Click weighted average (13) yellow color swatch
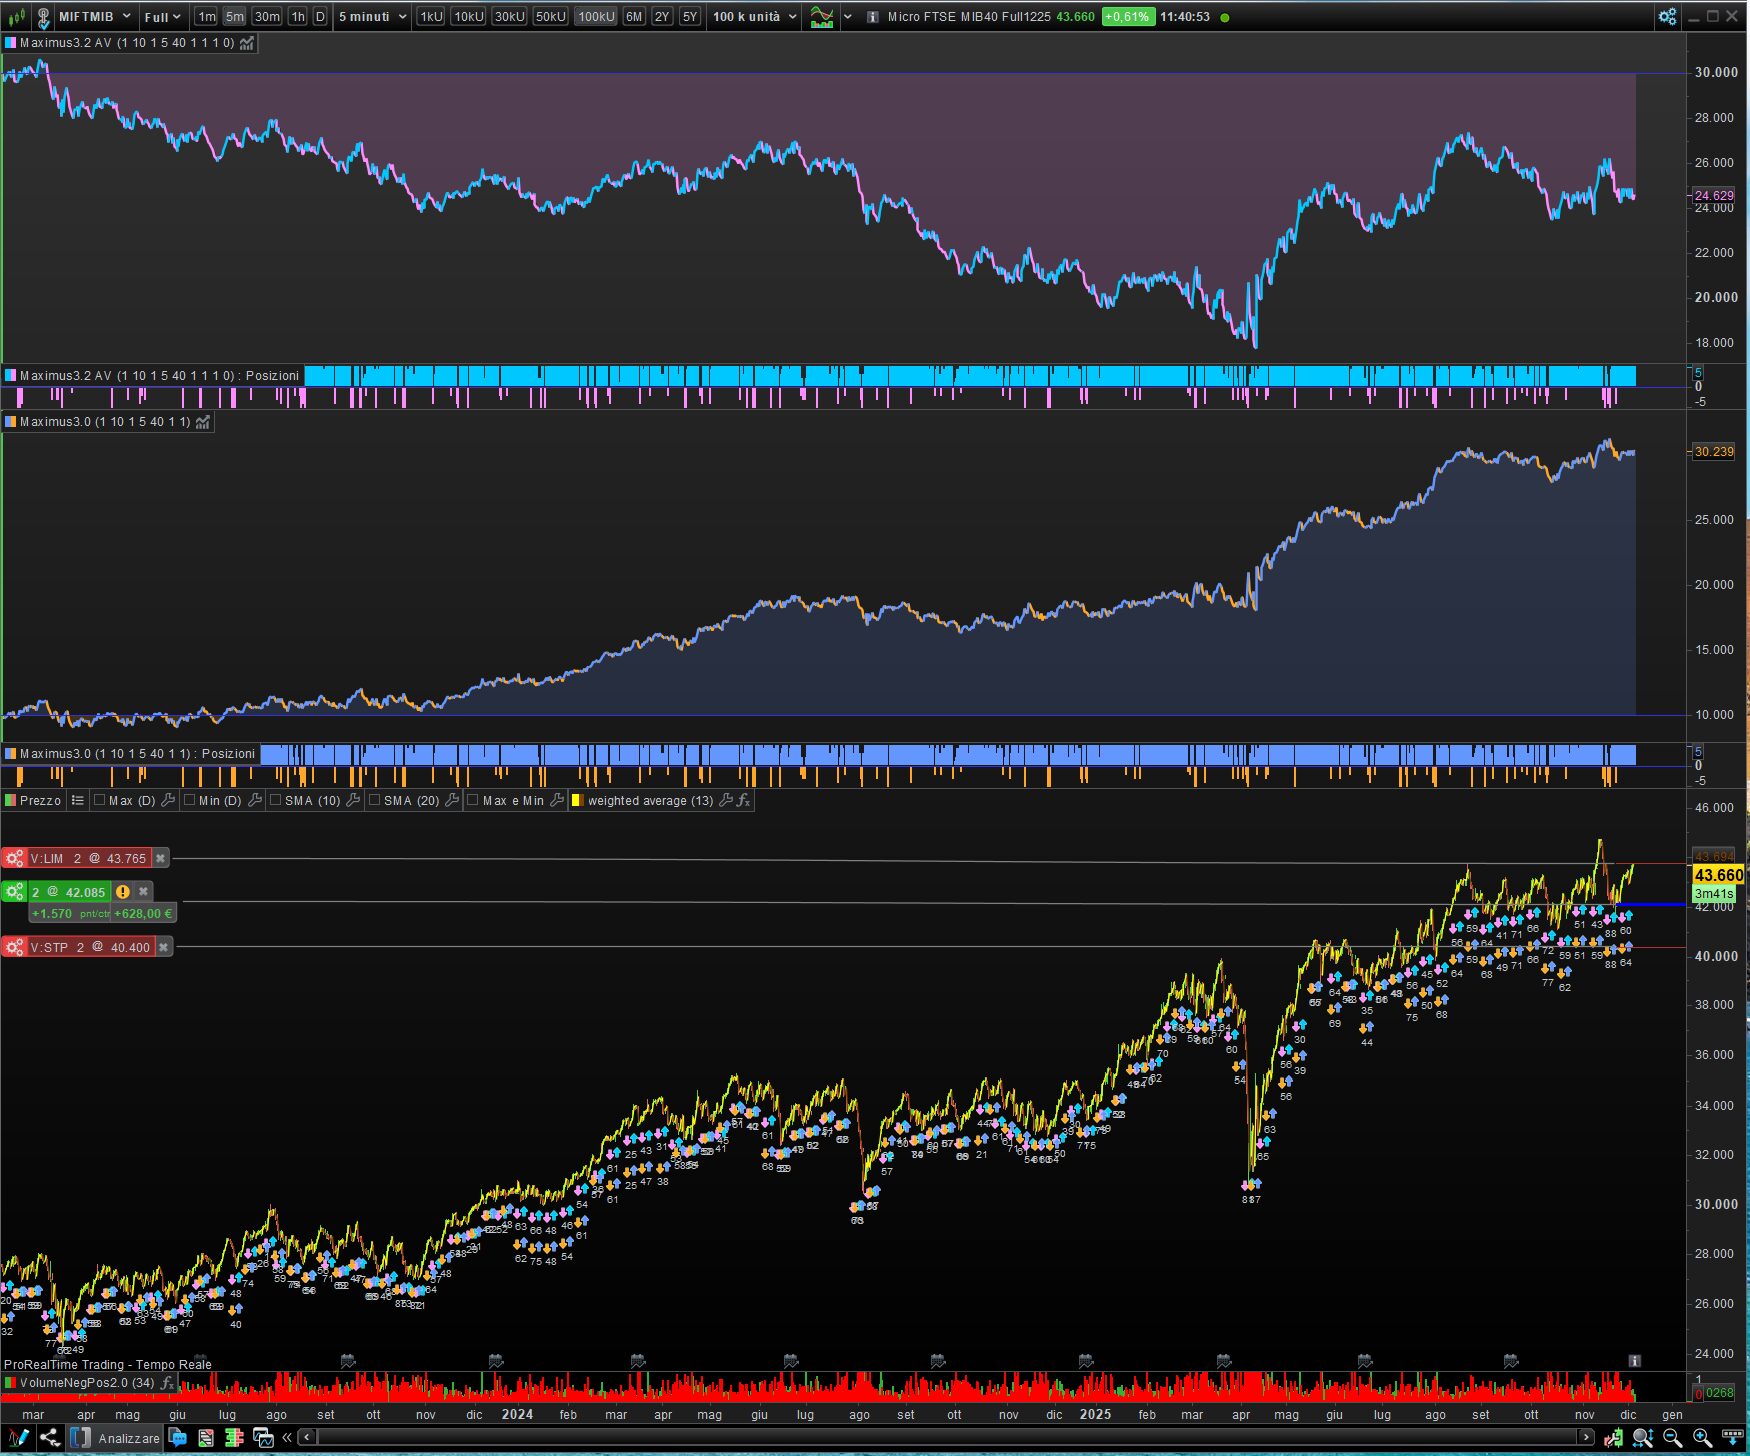1750x1456 pixels. pyautogui.click(x=577, y=800)
